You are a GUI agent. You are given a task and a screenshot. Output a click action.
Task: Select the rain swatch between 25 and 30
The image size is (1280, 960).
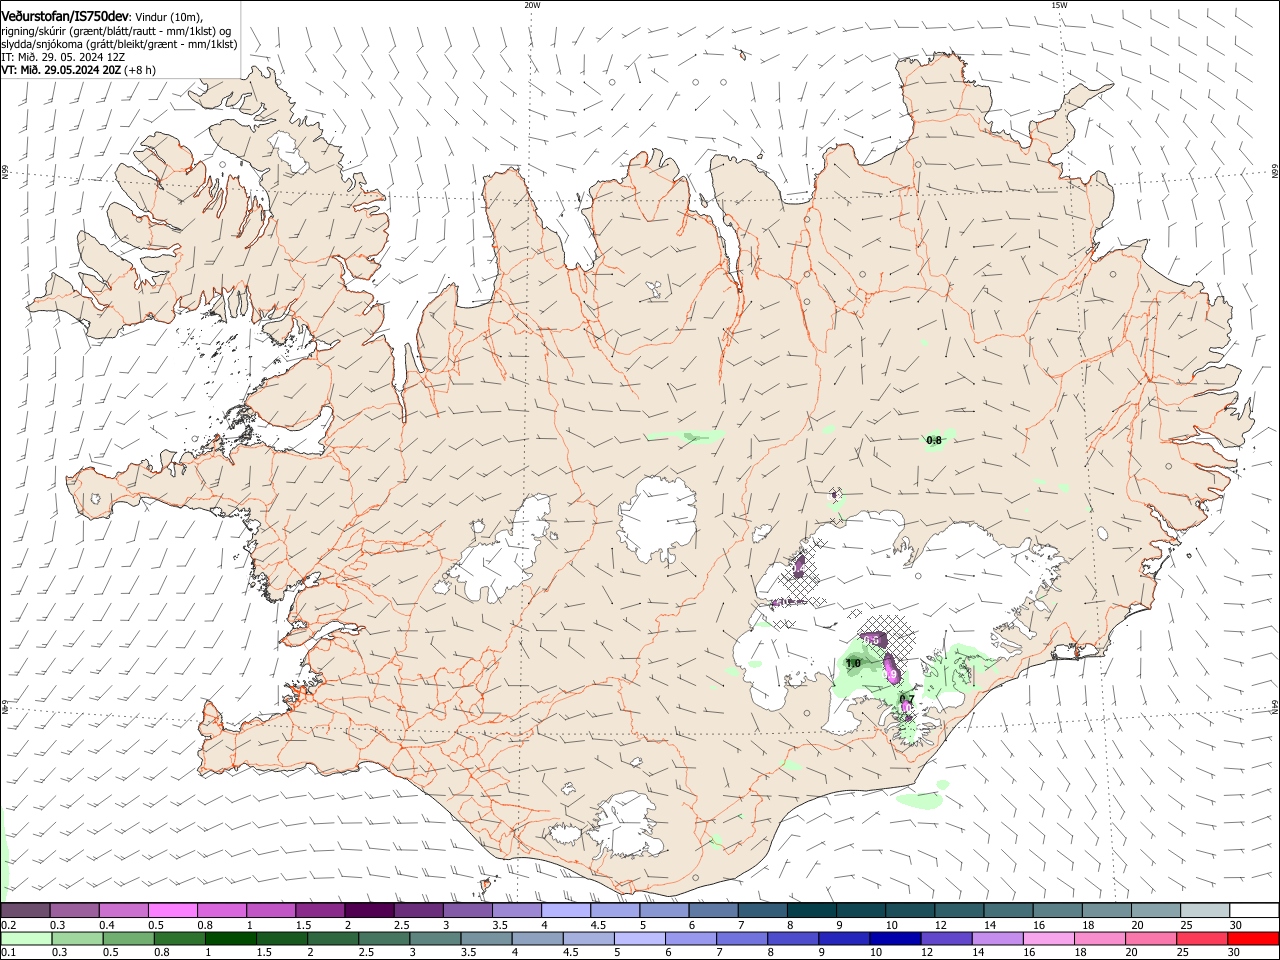pos(1200,939)
